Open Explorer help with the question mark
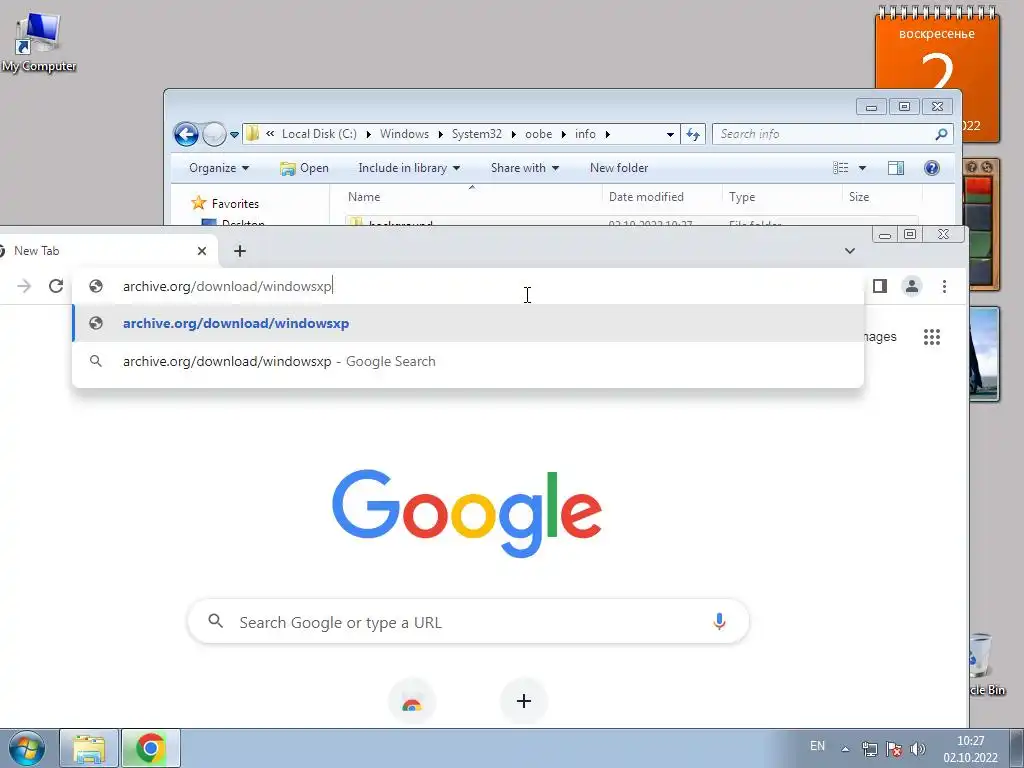Viewport: 1024px width, 768px height. (x=932, y=168)
